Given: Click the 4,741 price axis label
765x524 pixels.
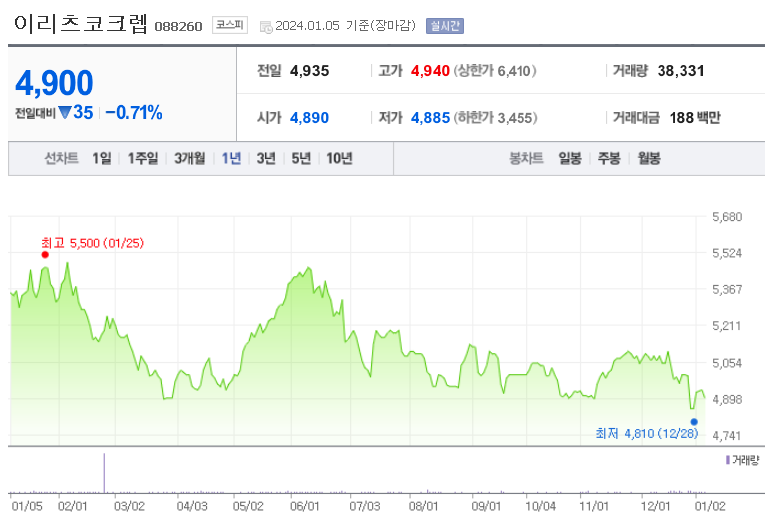Looking at the screenshot, I should coord(727,436).
